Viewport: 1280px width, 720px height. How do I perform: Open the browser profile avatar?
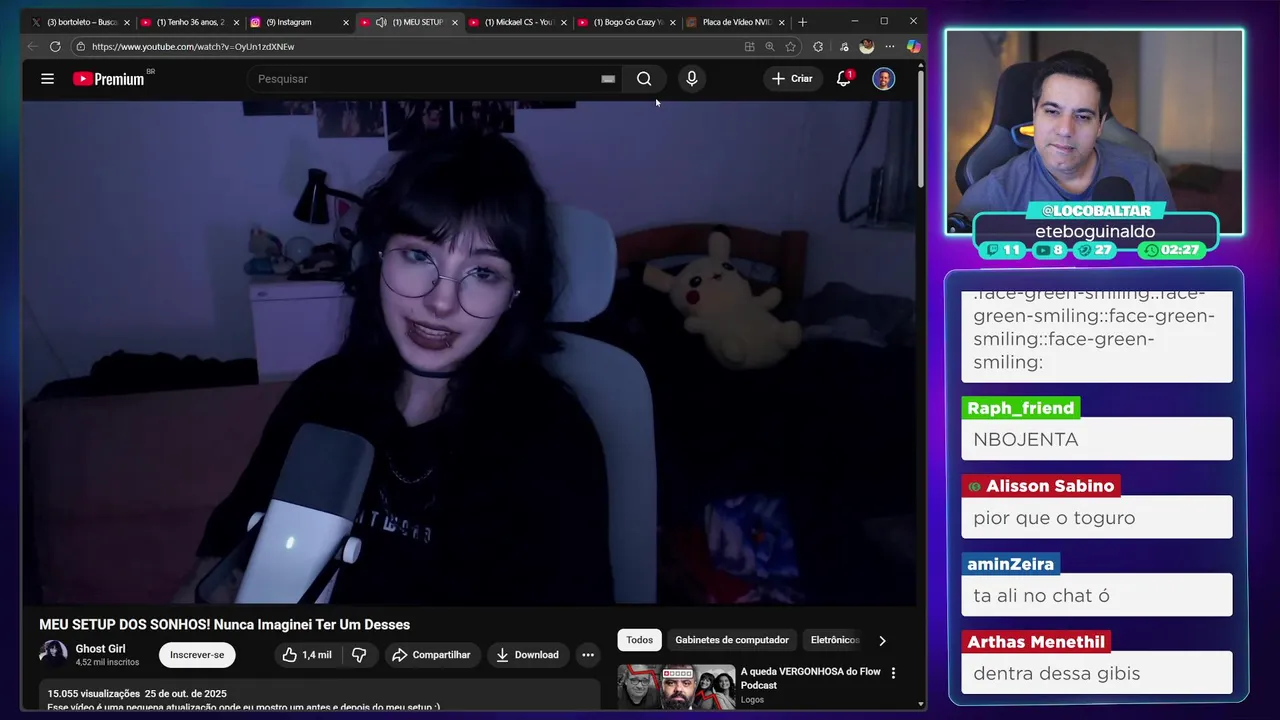[x=866, y=46]
